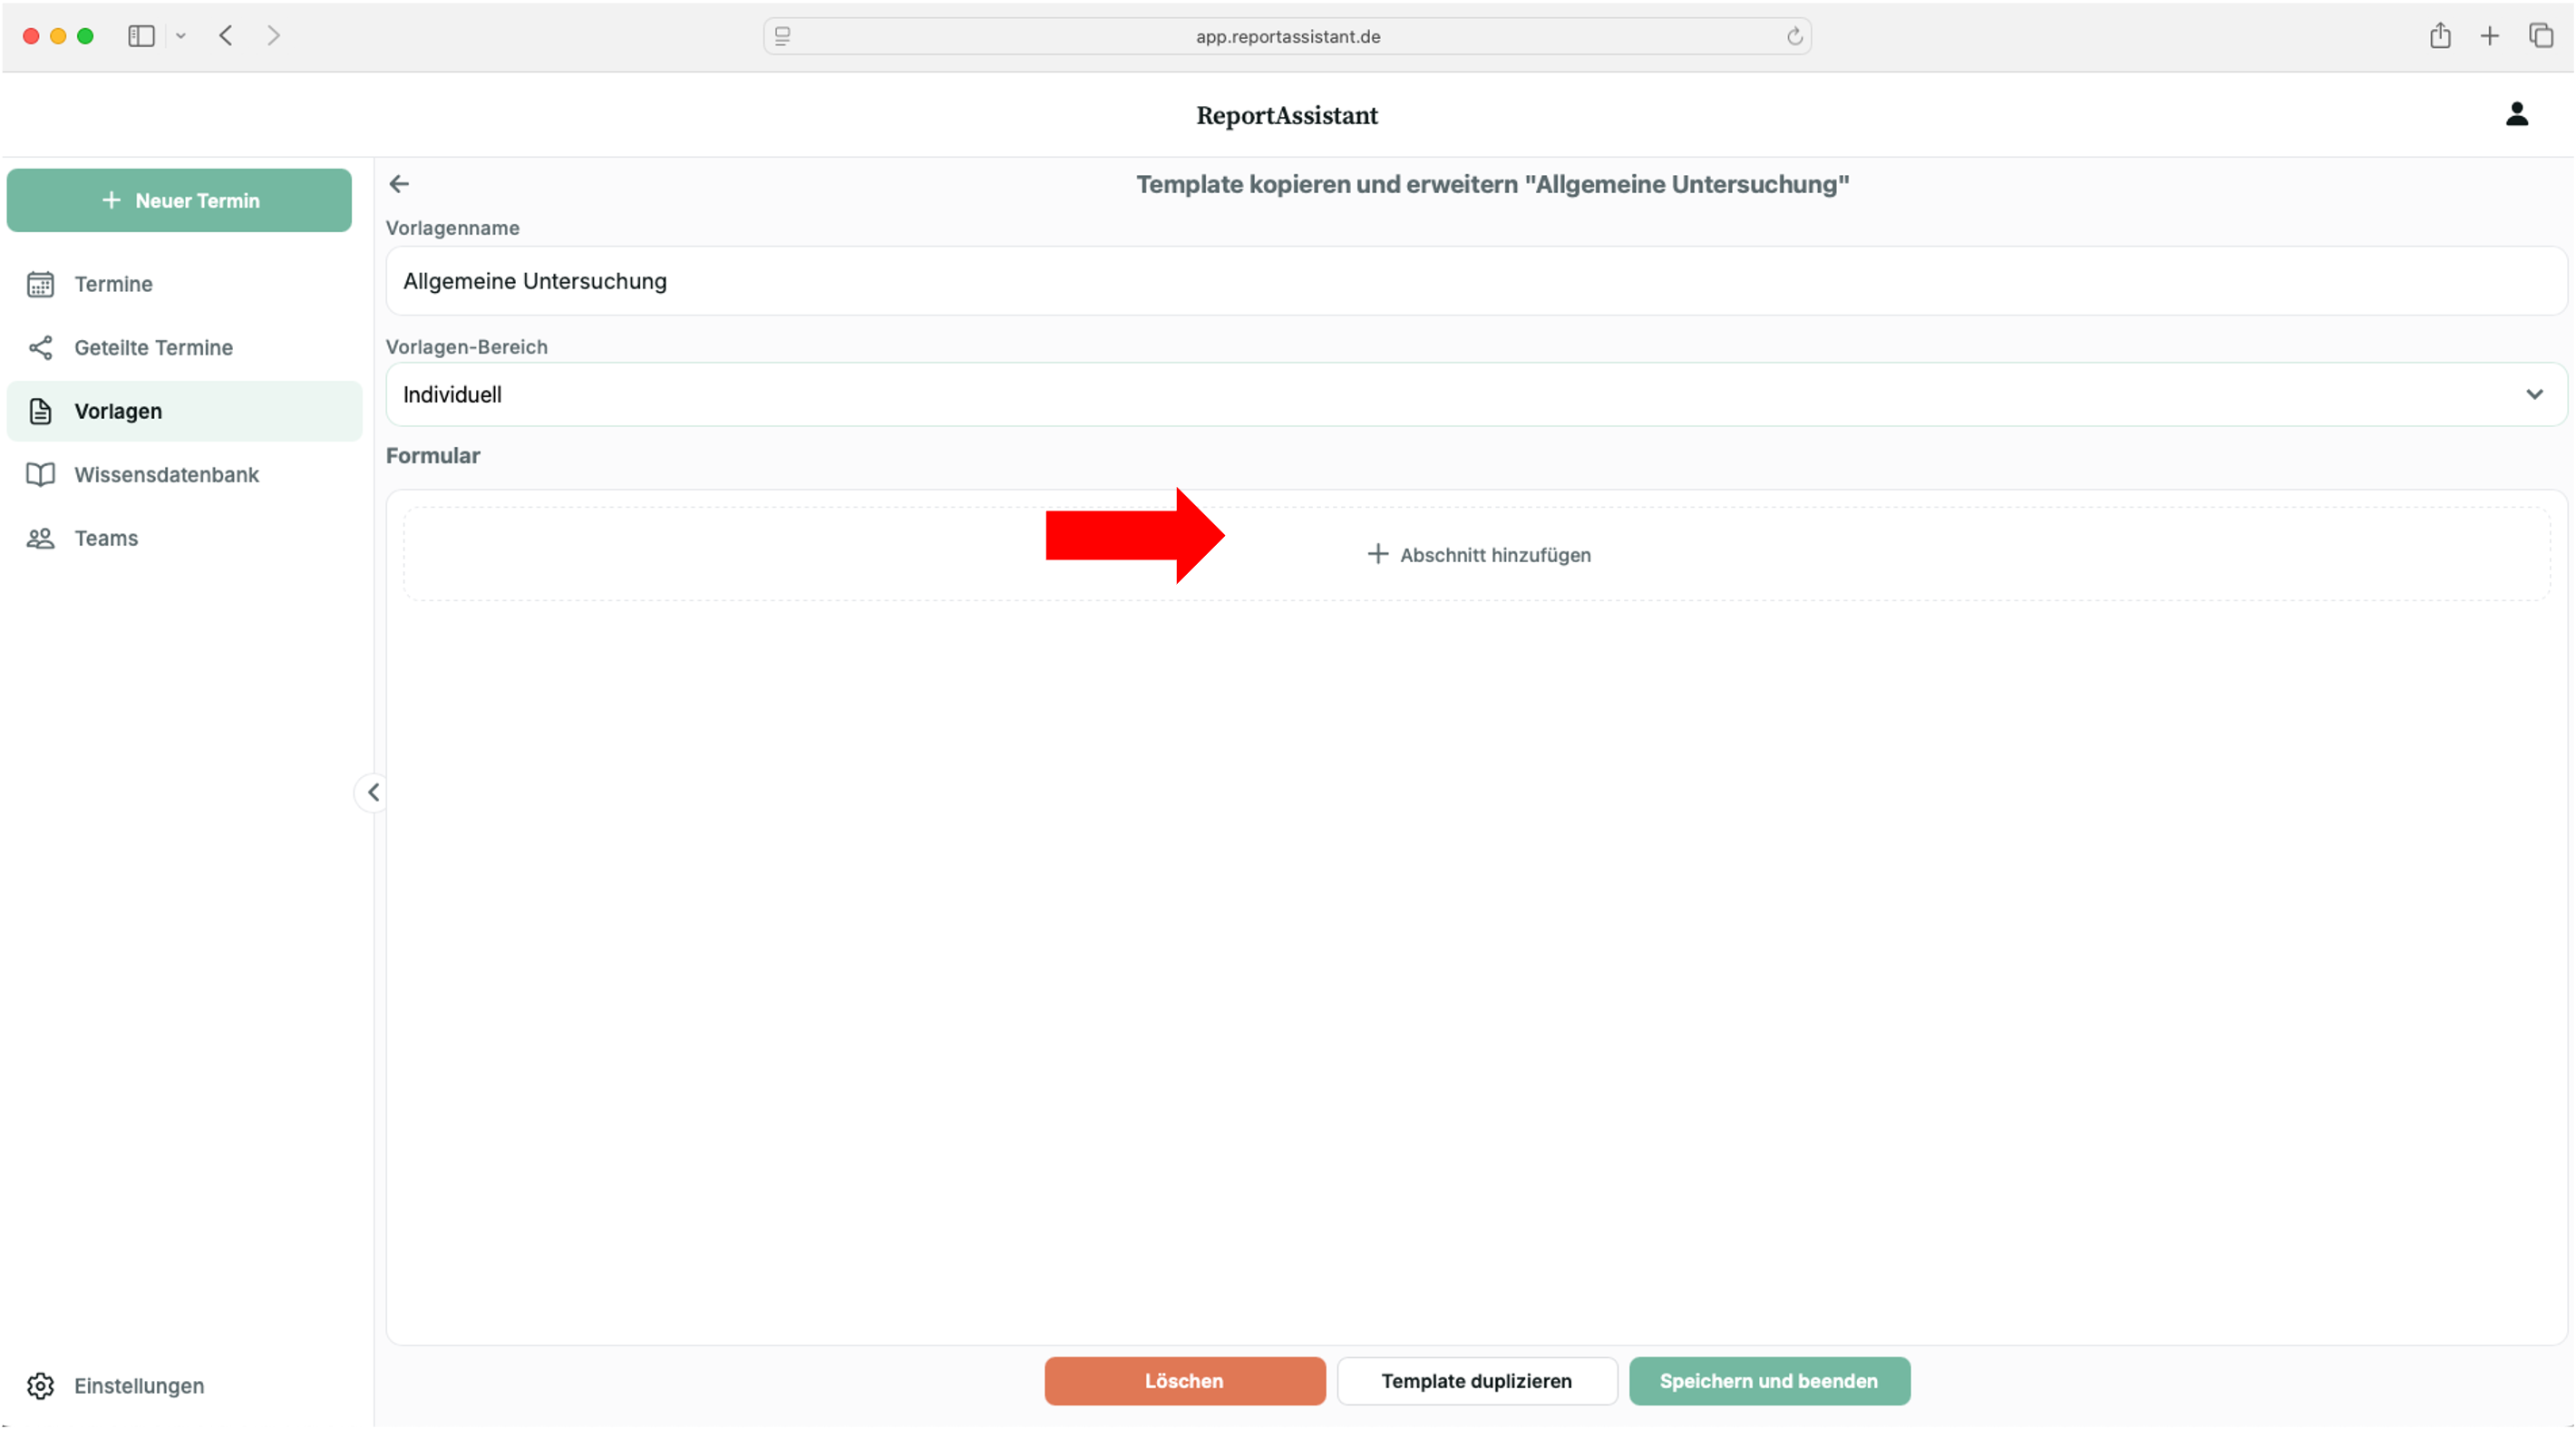2576x1429 pixels.
Task: Go forward in Safari
Action: (x=274, y=36)
